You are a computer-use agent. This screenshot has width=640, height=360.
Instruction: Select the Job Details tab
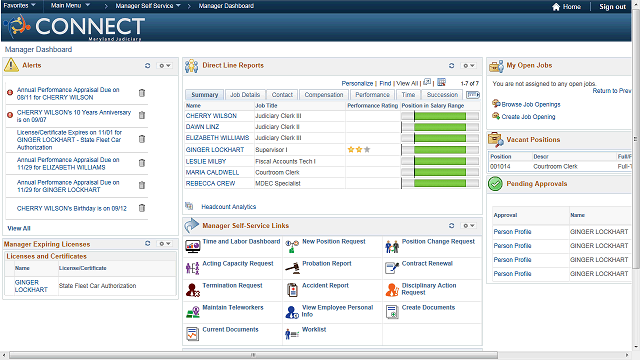[245, 95]
